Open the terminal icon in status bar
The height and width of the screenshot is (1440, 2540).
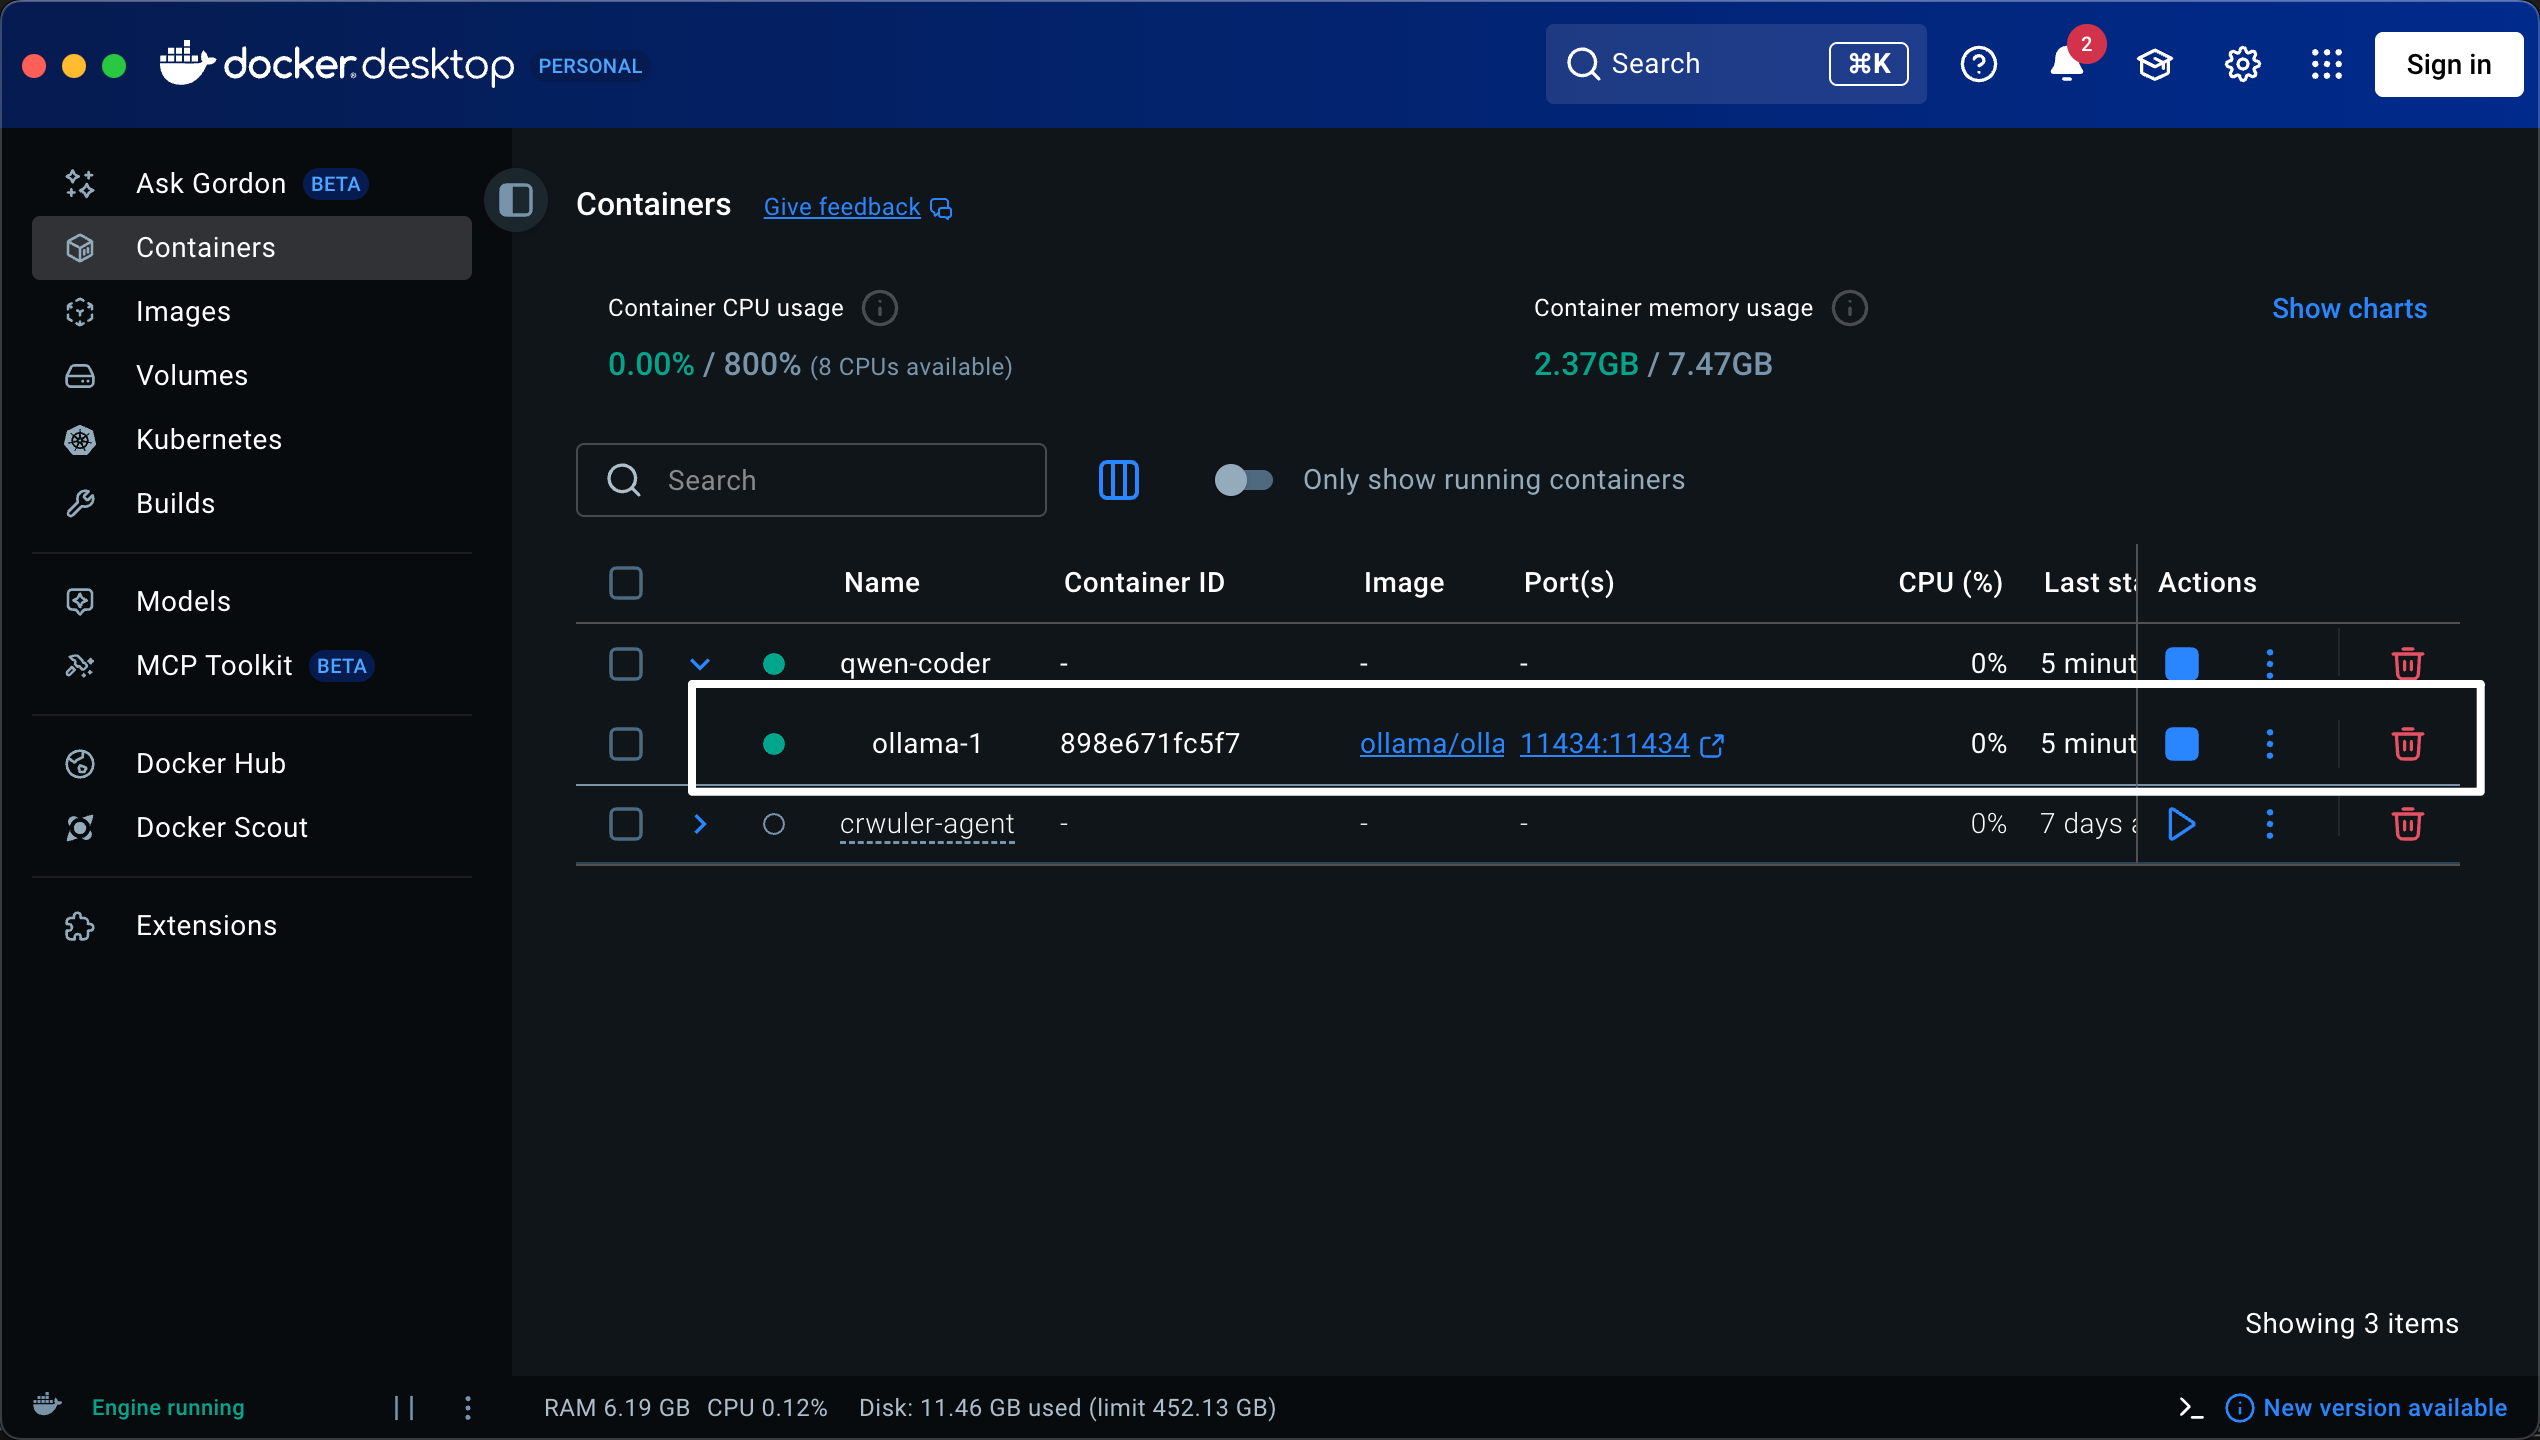(2190, 1408)
